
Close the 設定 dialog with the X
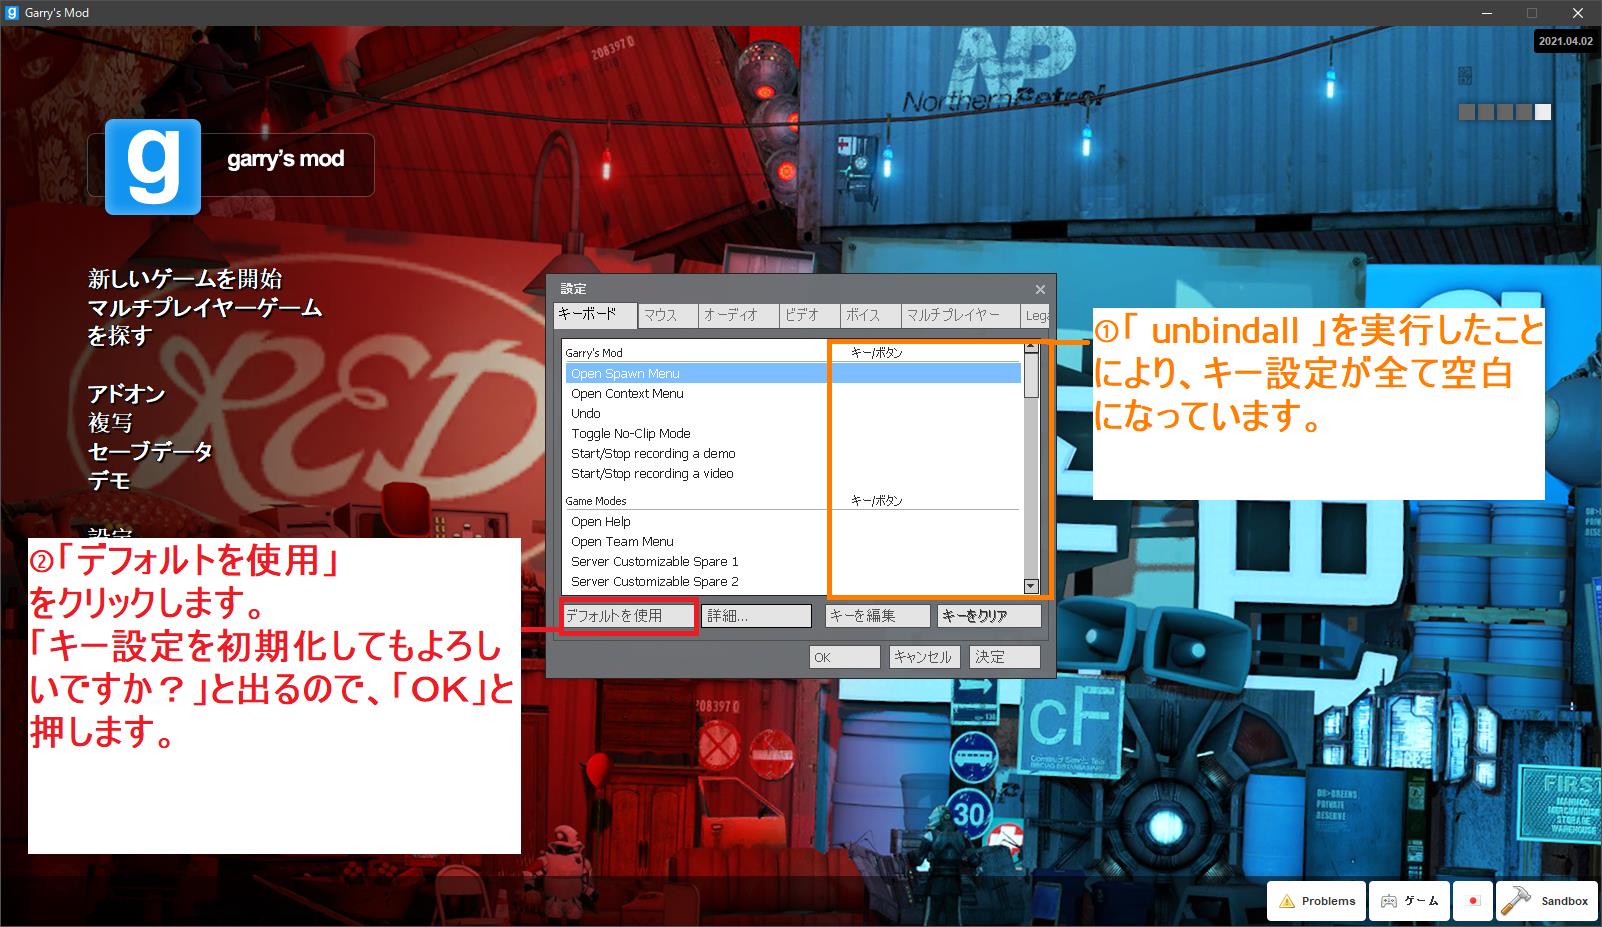1040,289
